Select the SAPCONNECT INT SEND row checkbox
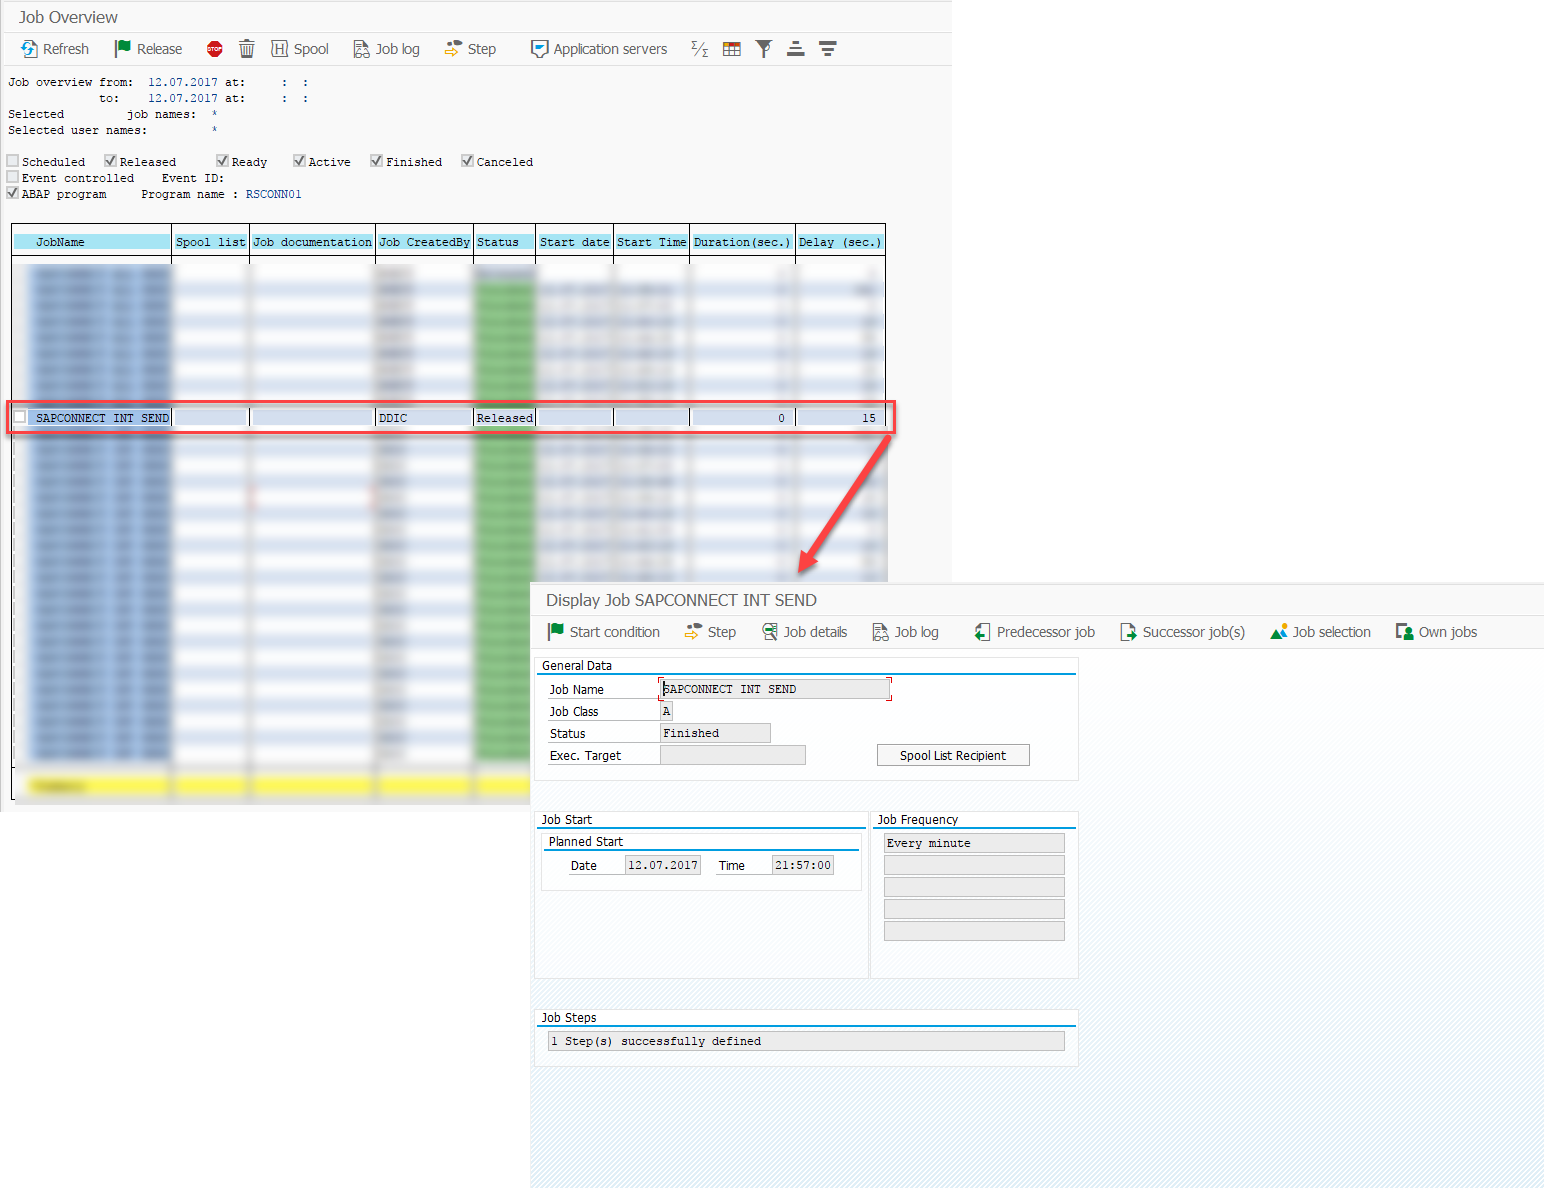 click(20, 417)
